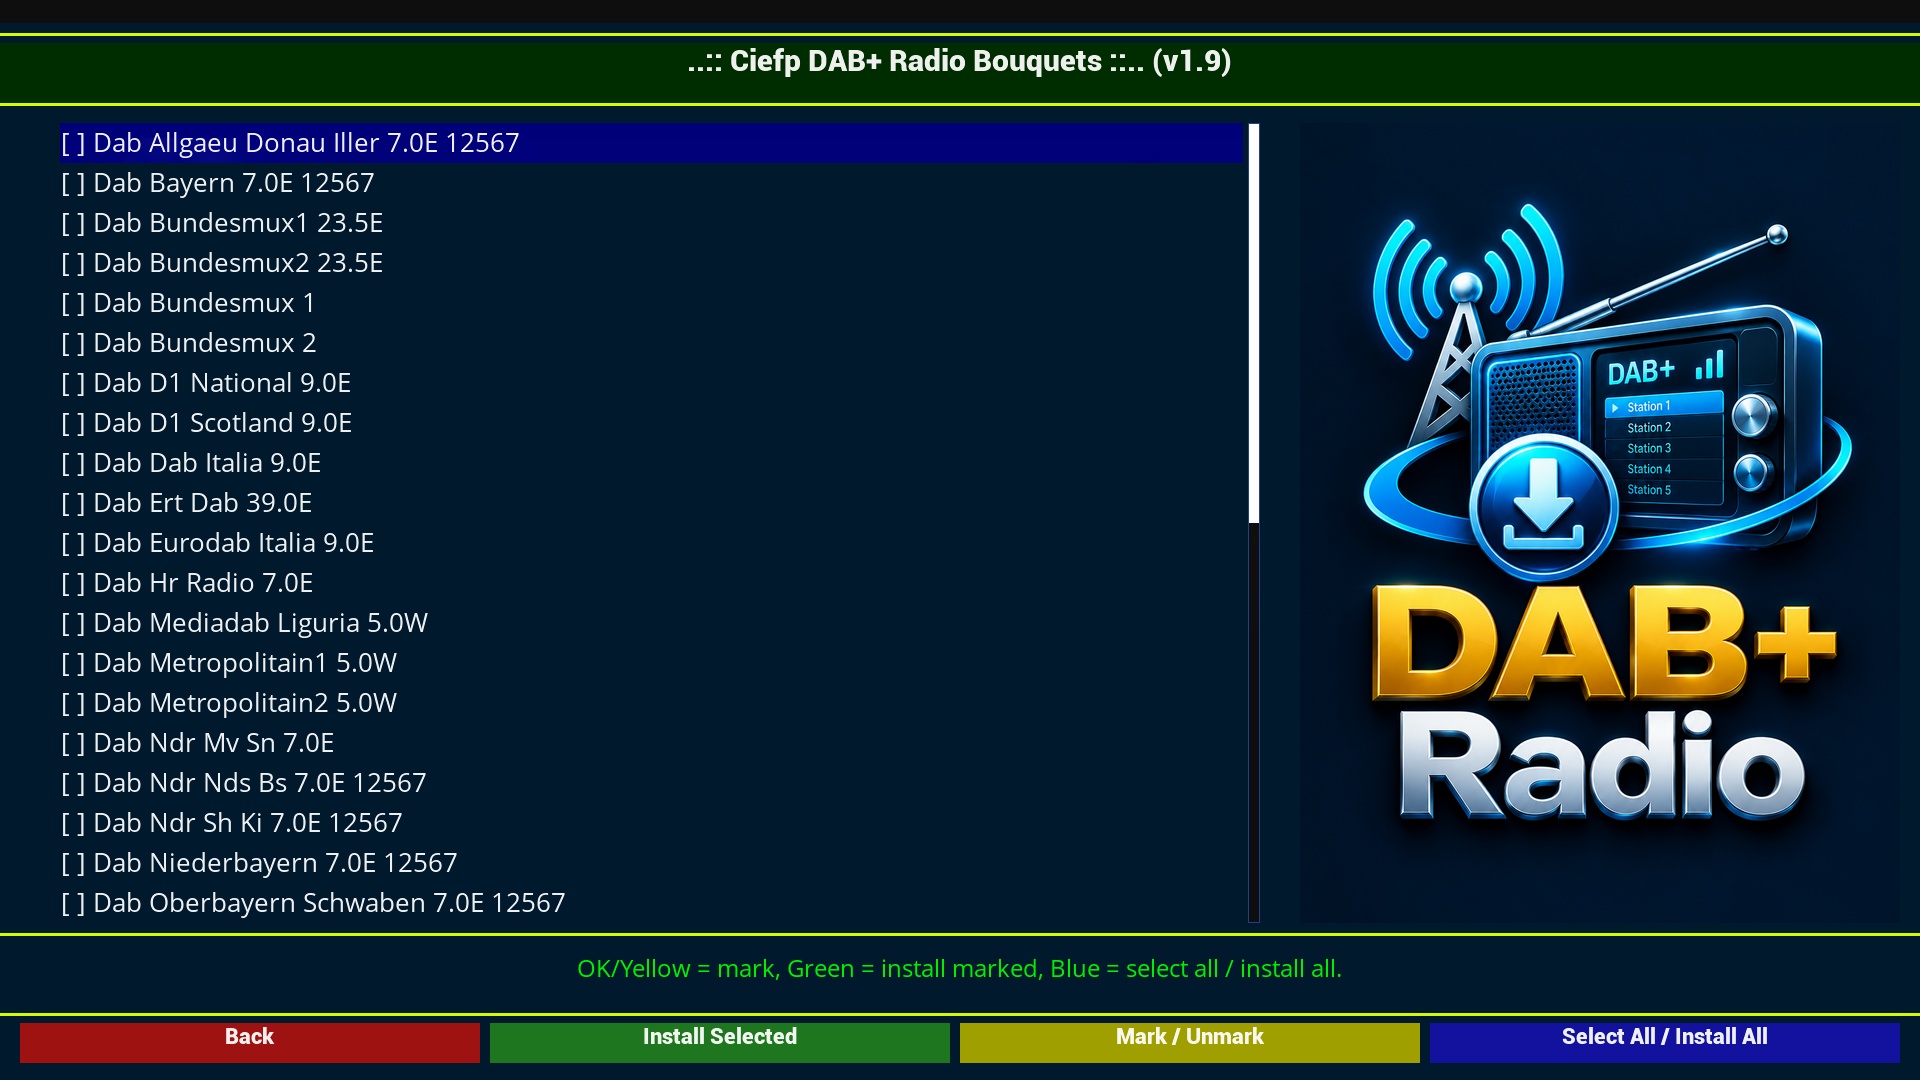
Task: Check the Dab Bundesmux2 23.5E entry box
Action: pyautogui.click(x=73, y=263)
